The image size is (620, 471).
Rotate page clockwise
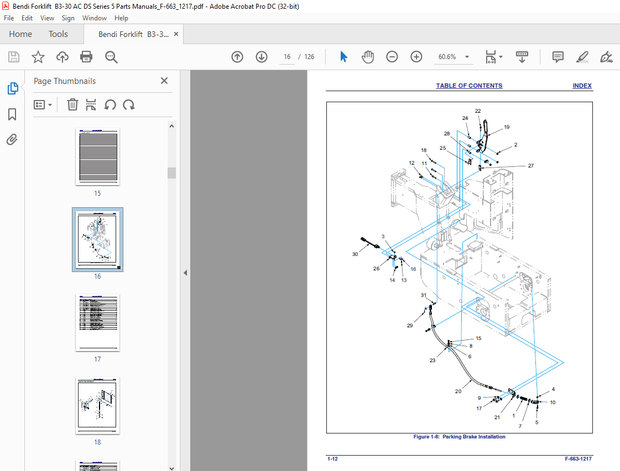[x=129, y=105]
